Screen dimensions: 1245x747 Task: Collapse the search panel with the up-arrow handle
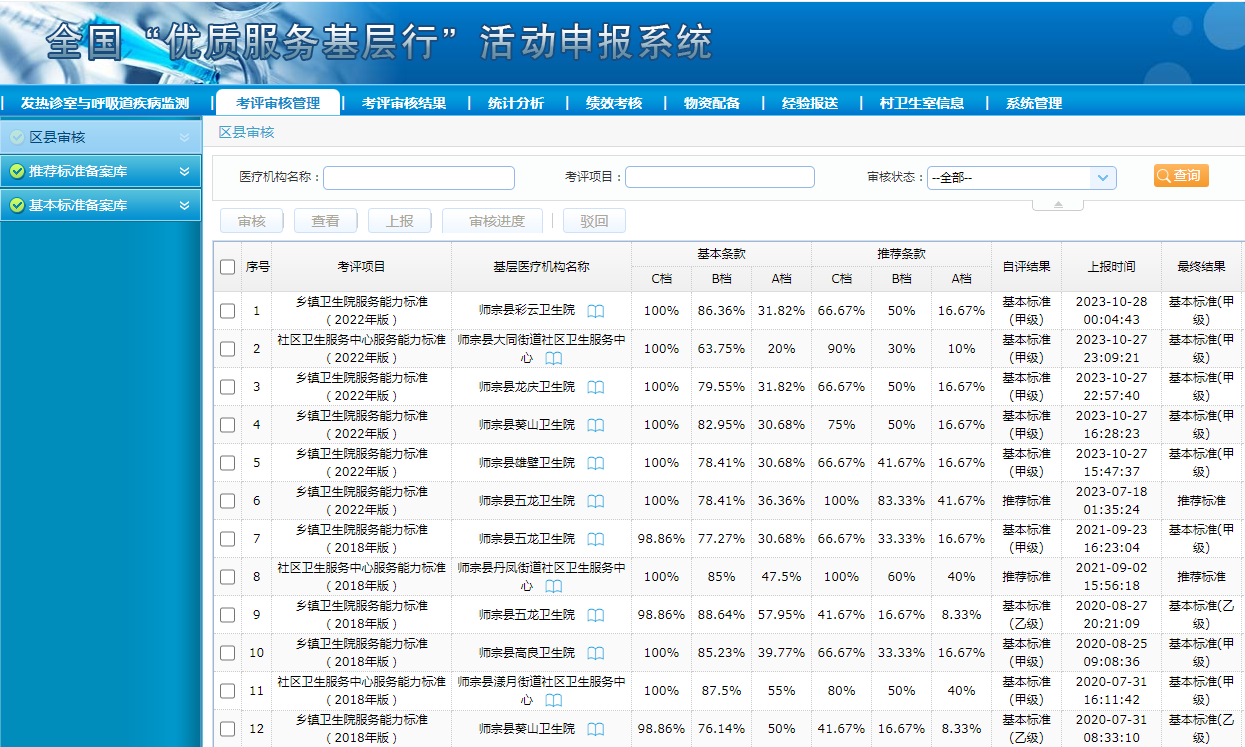(x=1059, y=204)
